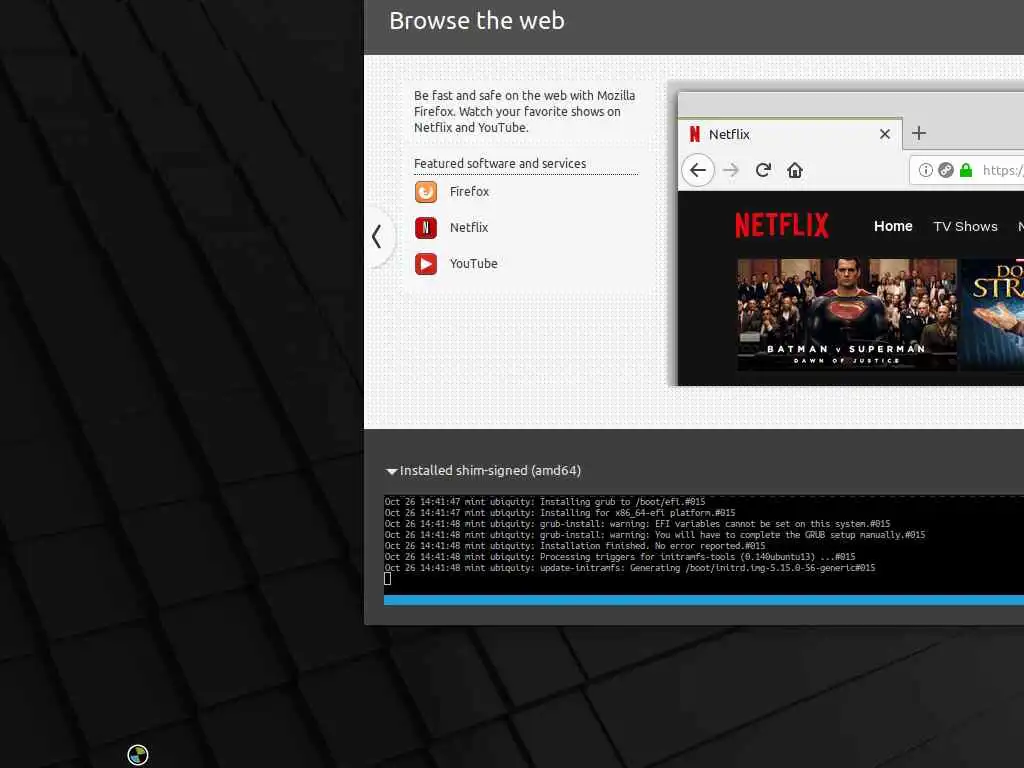Click 'Featured software and services' heading
Viewport: 1024px width, 768px height.
coord(500,163)
